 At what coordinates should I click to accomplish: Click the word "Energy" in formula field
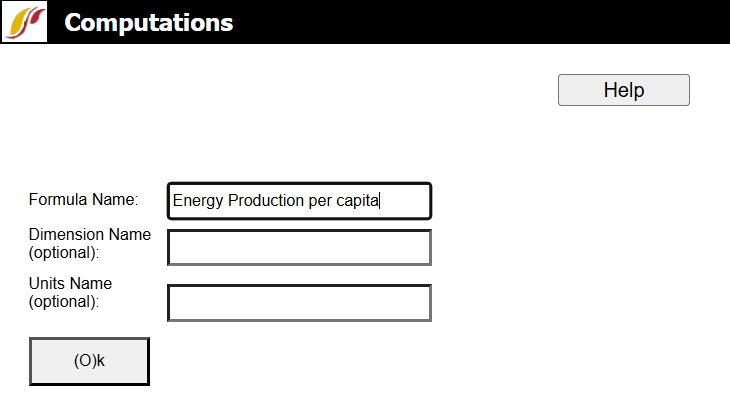coord(198,200)
